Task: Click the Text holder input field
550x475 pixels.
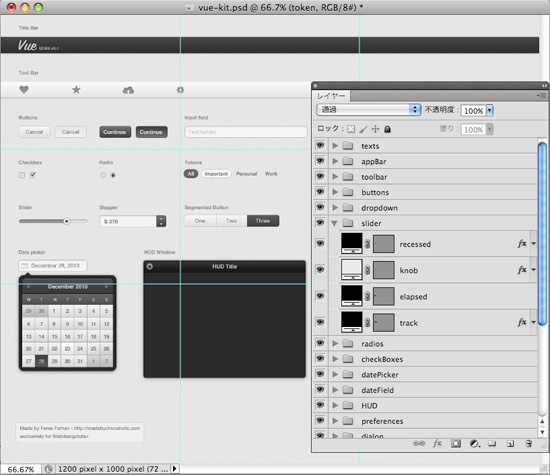Action: click(246, 132)
